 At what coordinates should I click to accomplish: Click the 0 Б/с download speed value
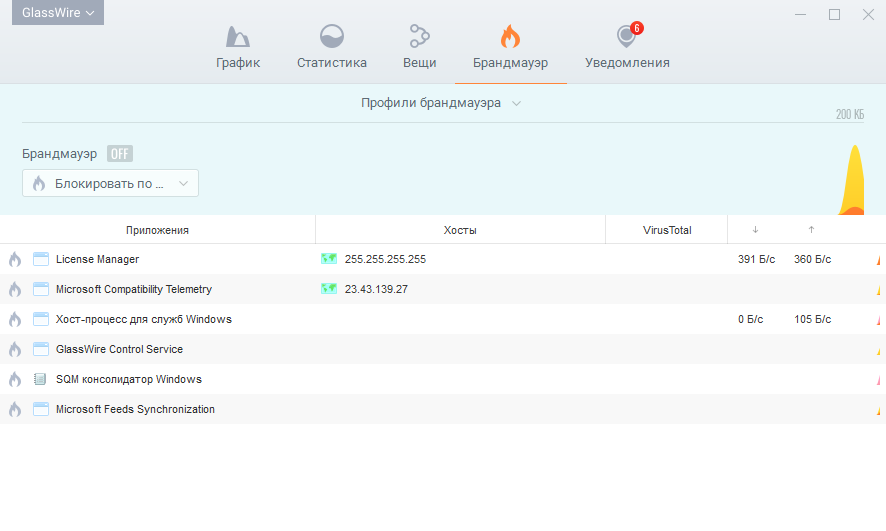750,319
